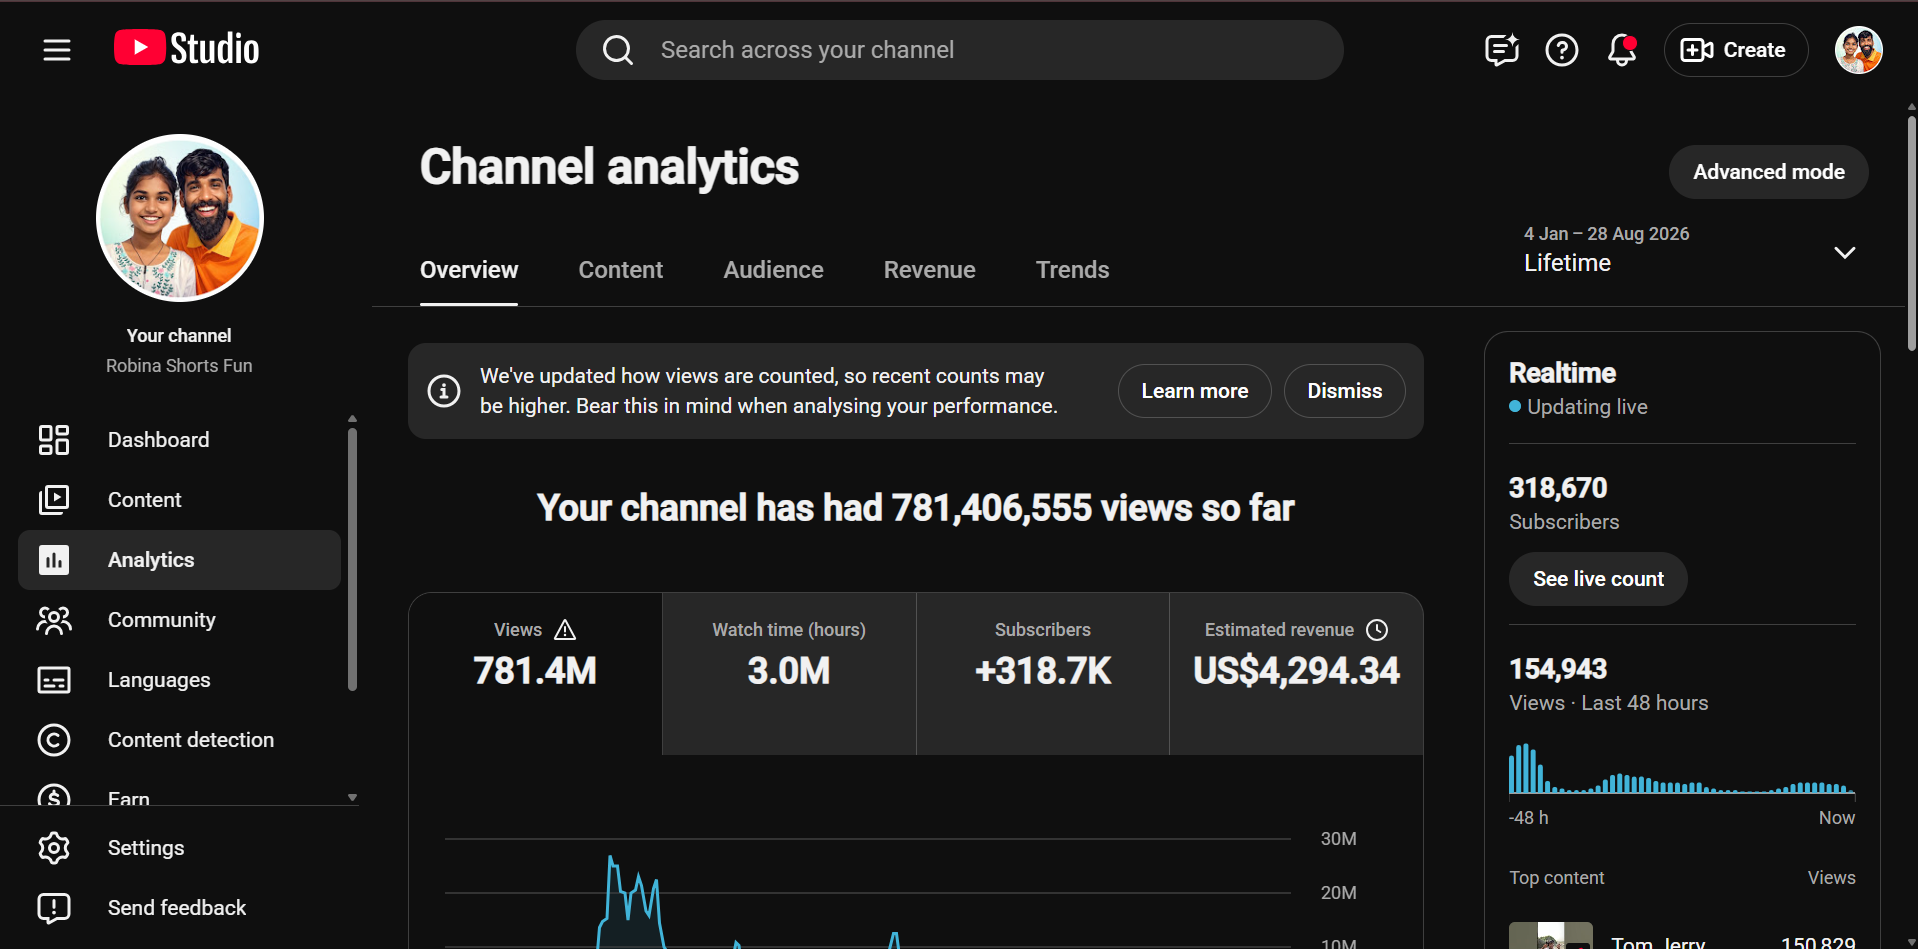Click the search across your channel field

tap(960, 50)
